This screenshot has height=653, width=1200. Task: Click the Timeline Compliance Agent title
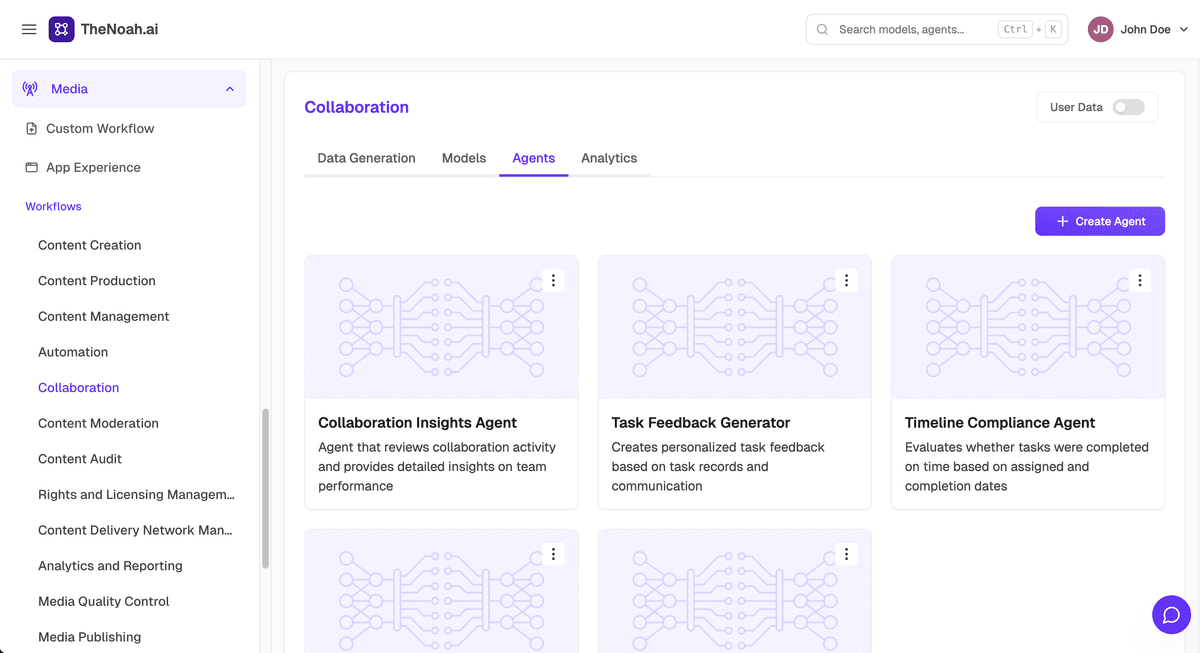1000,423
